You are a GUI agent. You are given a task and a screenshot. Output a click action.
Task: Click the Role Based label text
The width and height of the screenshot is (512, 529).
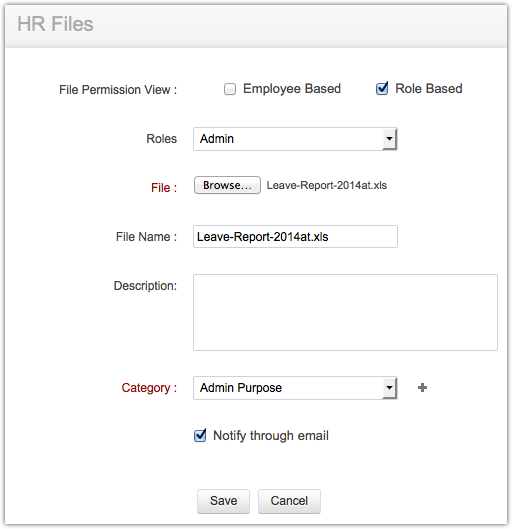(429, 89)
